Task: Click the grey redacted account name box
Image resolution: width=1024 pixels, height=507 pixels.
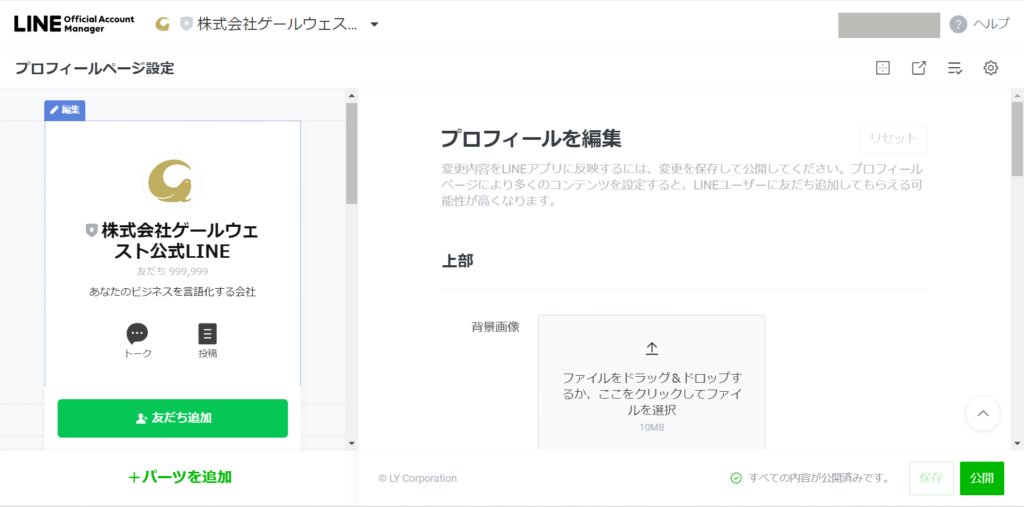Action: coord(888,25)
